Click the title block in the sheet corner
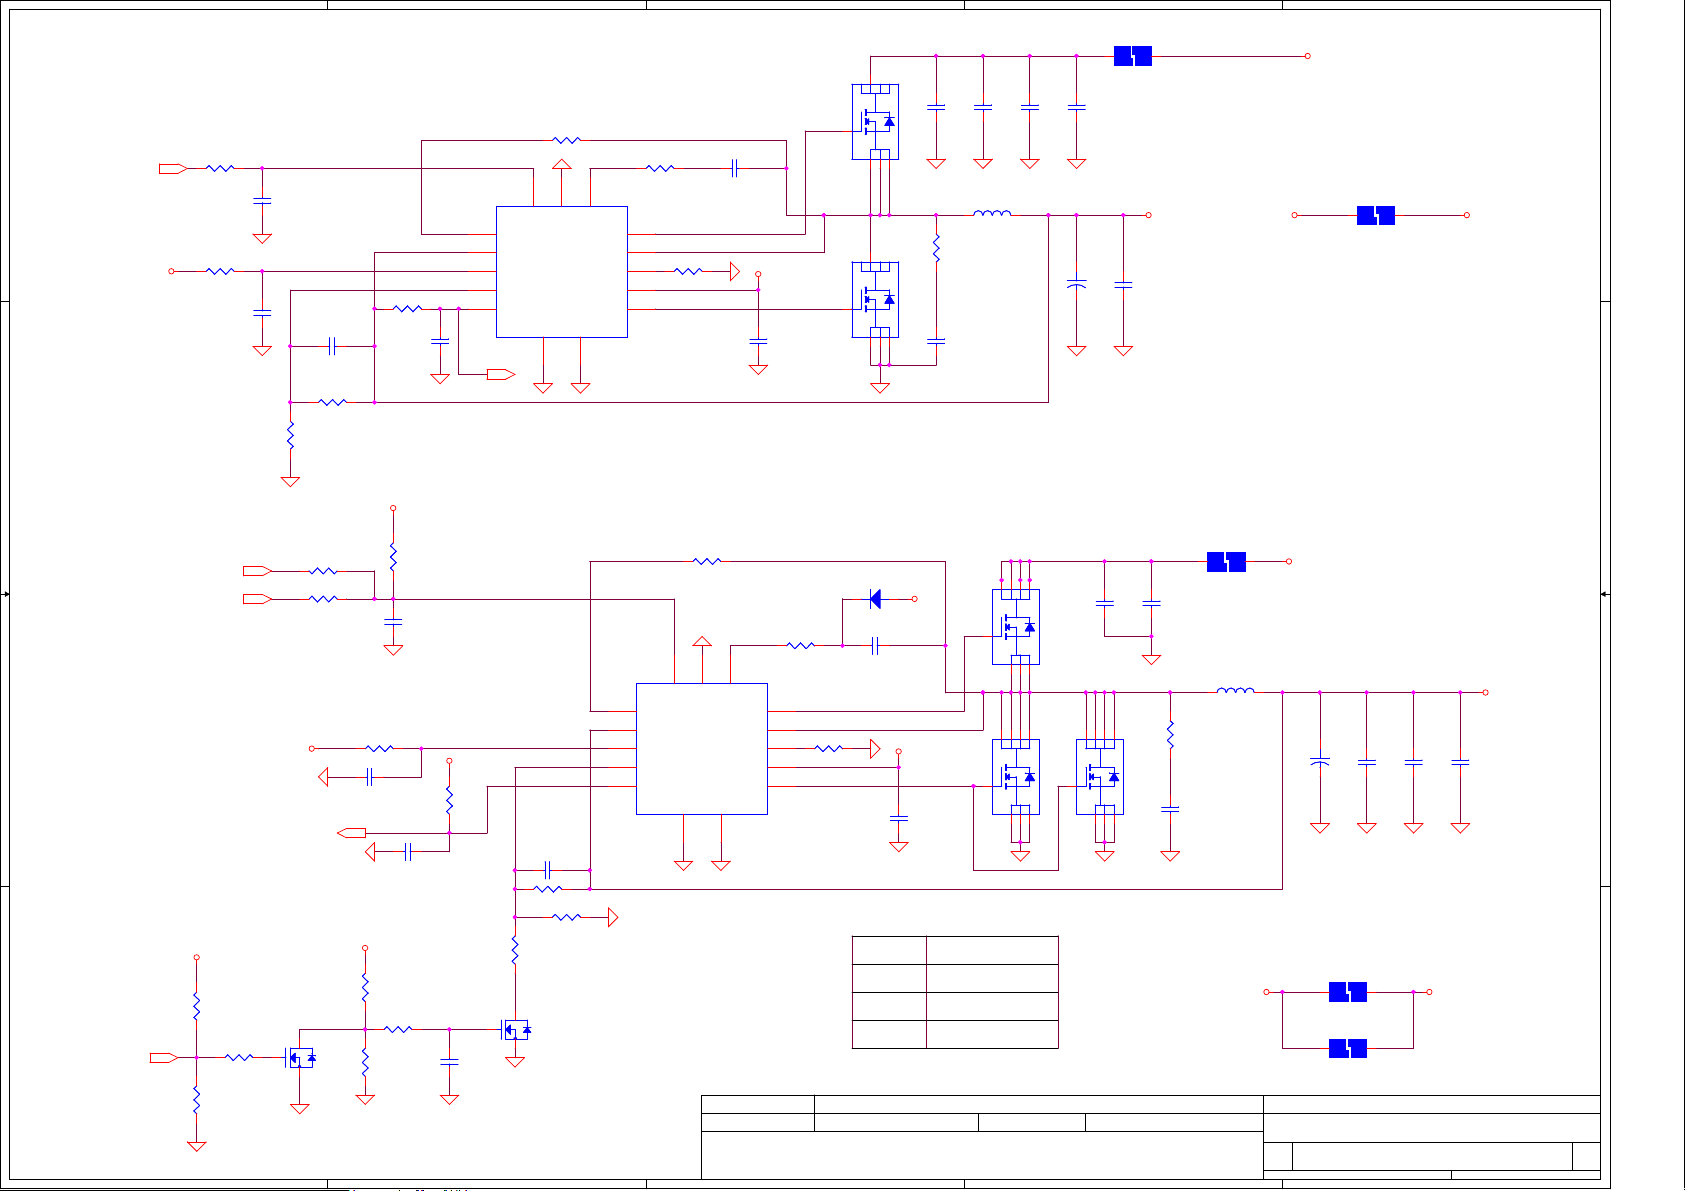 coord(1151,1137)
